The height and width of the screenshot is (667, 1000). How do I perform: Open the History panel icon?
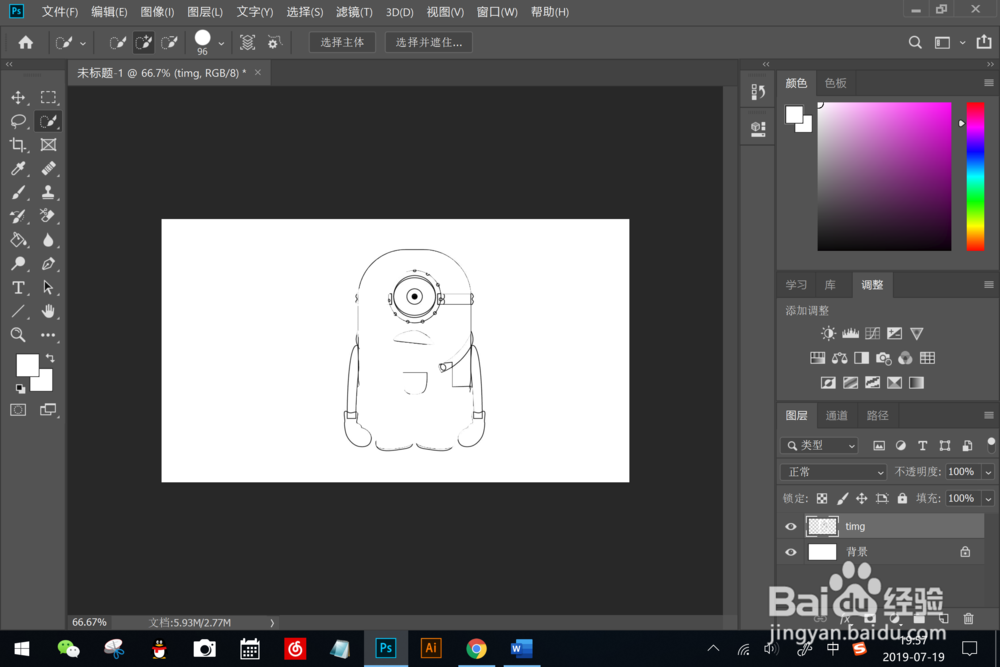click(758, 92)
